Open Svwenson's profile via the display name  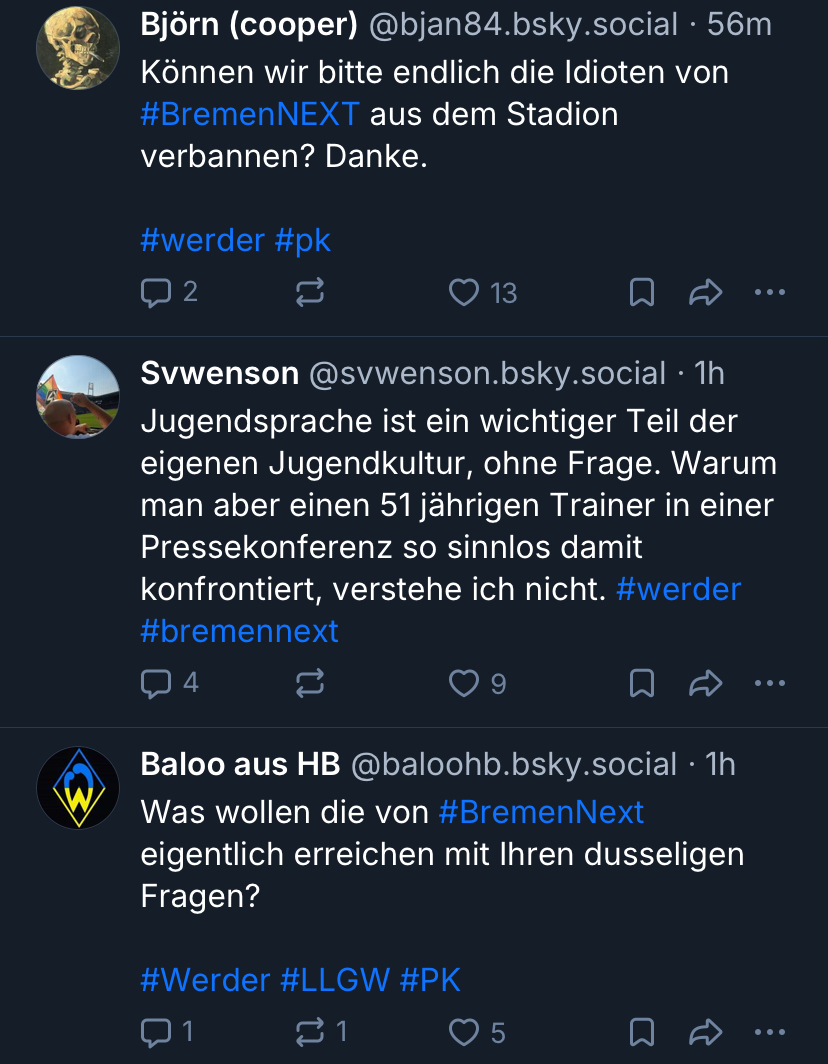[x=220, y=373]
